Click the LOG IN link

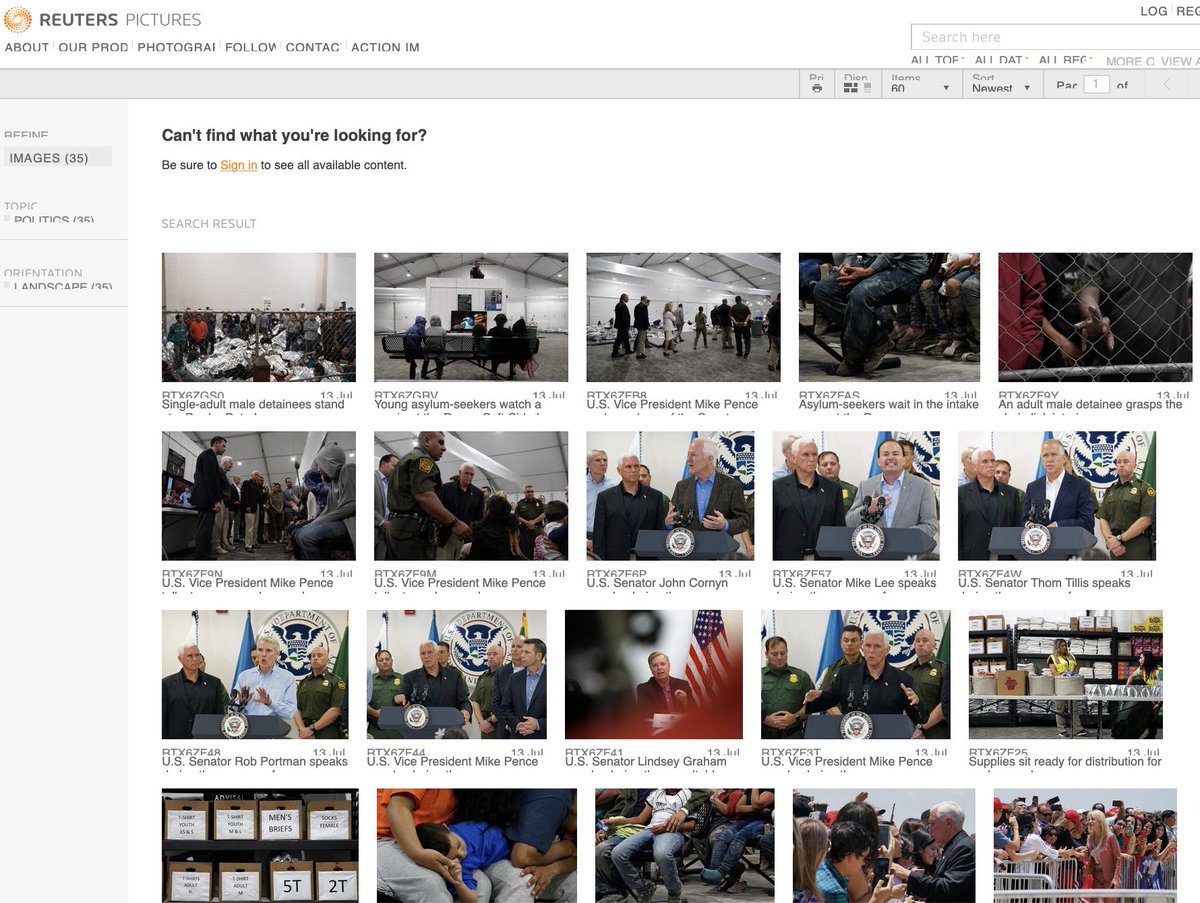click(x=1154, y=11)
